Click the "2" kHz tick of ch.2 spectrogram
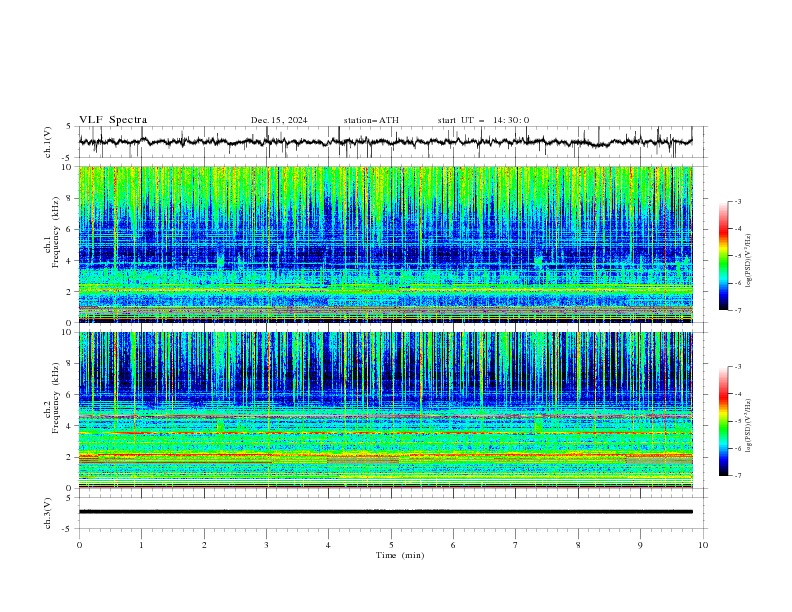 click(x=70, y=457)
